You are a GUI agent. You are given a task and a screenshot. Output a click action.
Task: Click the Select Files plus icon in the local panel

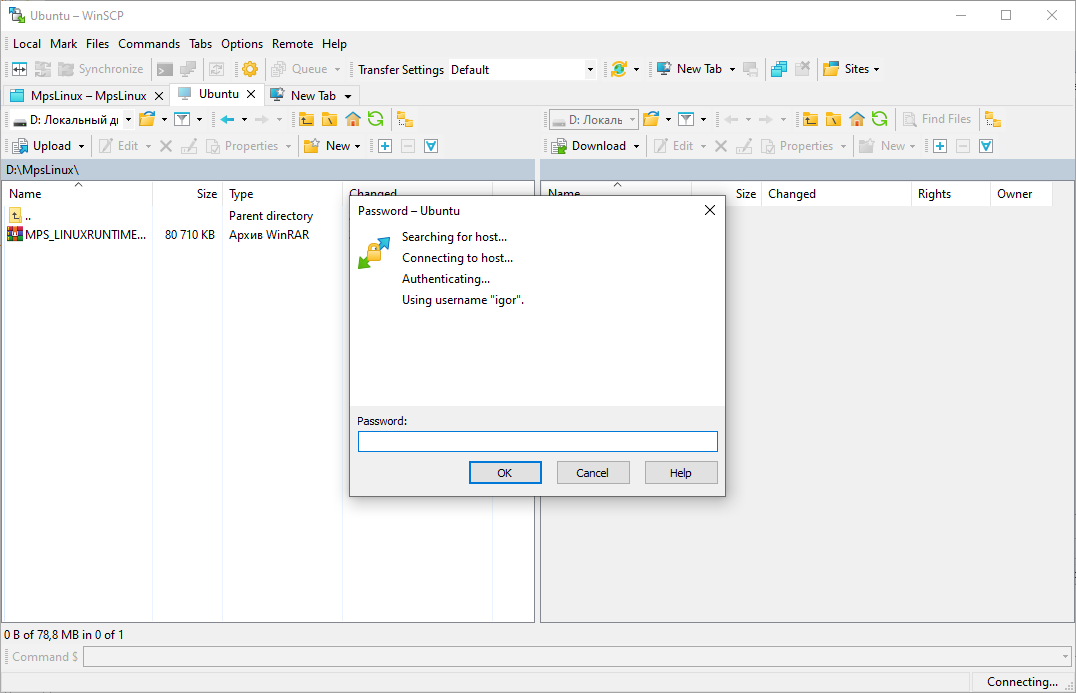385,146
